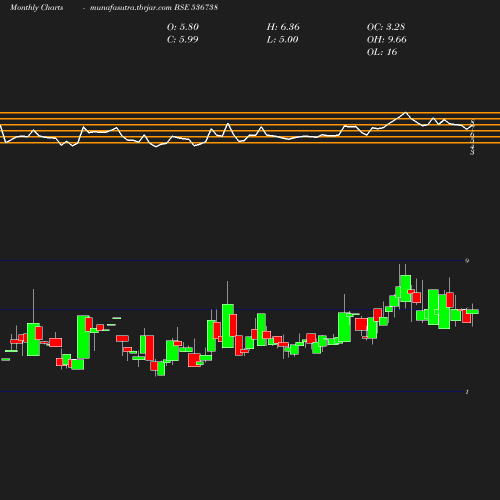This screenshot has width=500, height=500.
Task: Click the close value 'C: 5.99'
Action: (182, 40)
